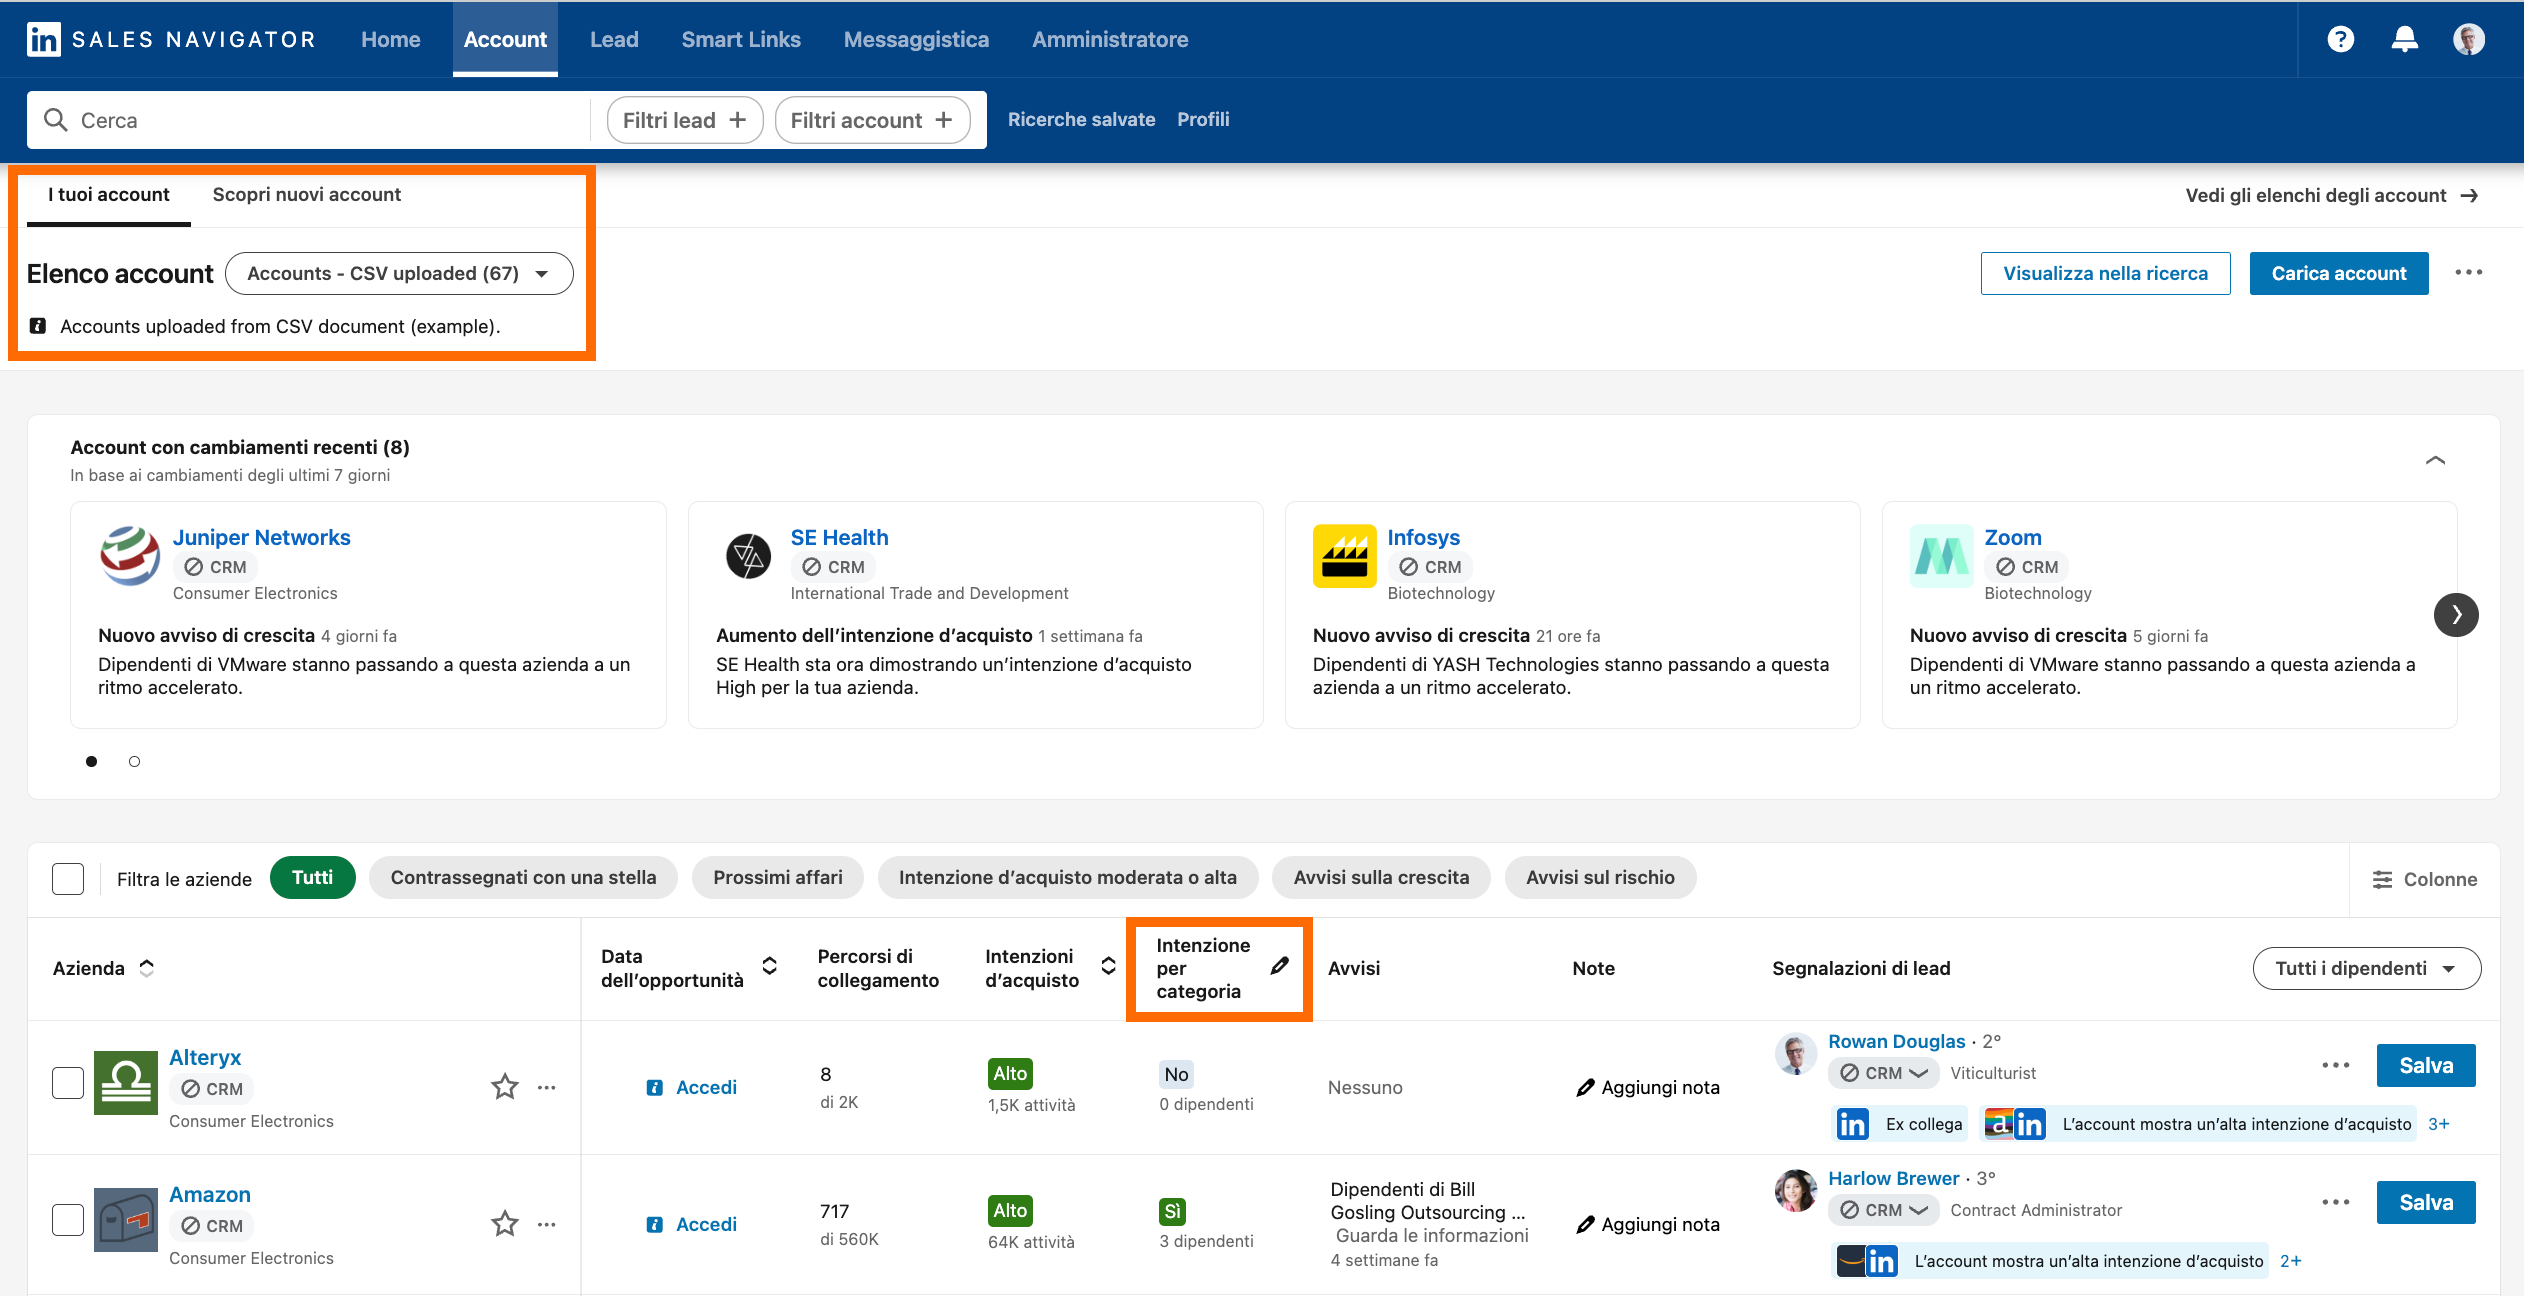This screenshot has width=2524, height=1296.
Task: Go to the Home tab
Action: [390, 40]
